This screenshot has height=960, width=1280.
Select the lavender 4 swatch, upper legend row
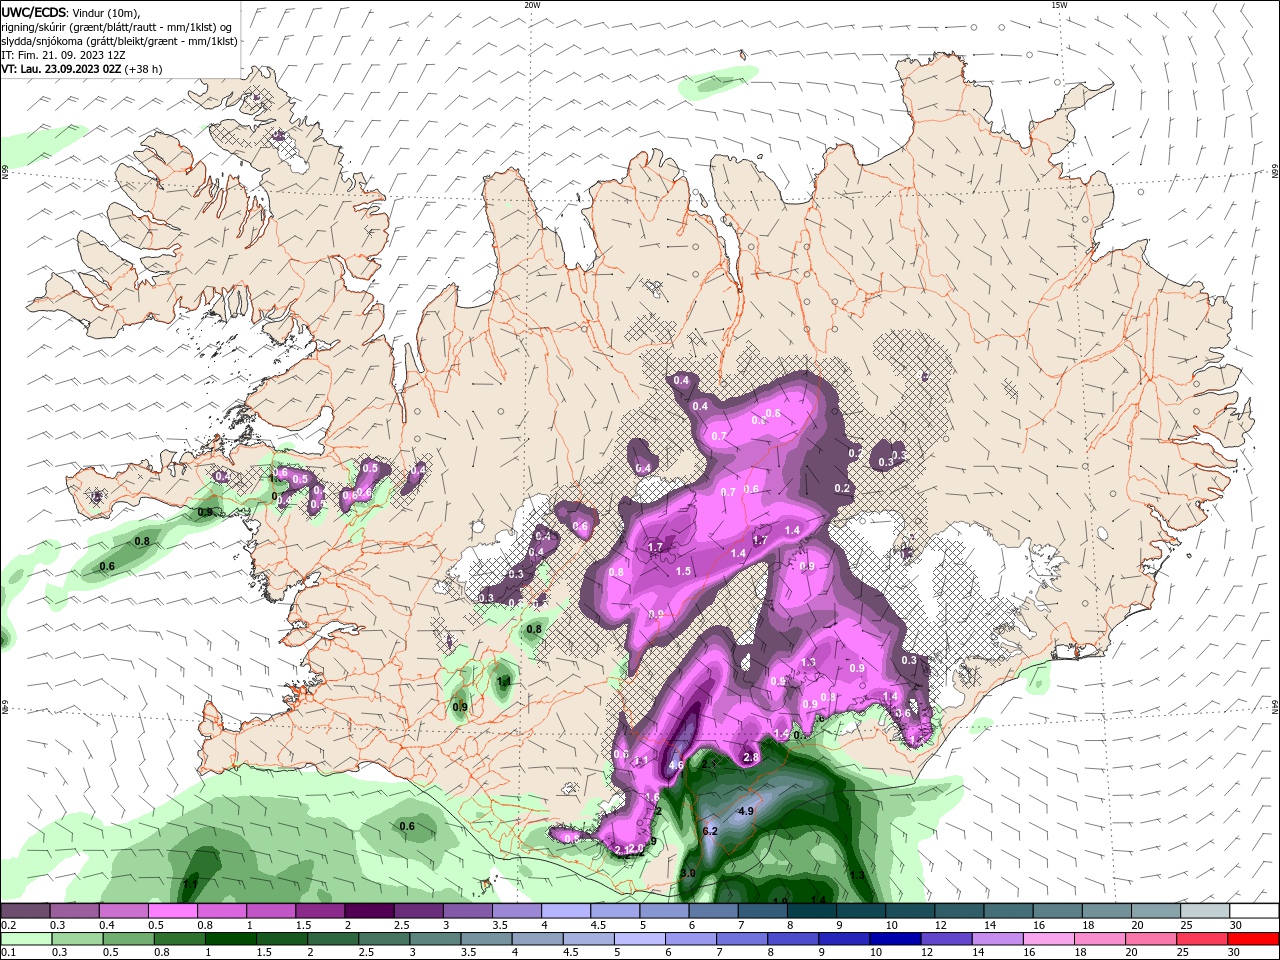pyautogui.click(x=564, y=911)
